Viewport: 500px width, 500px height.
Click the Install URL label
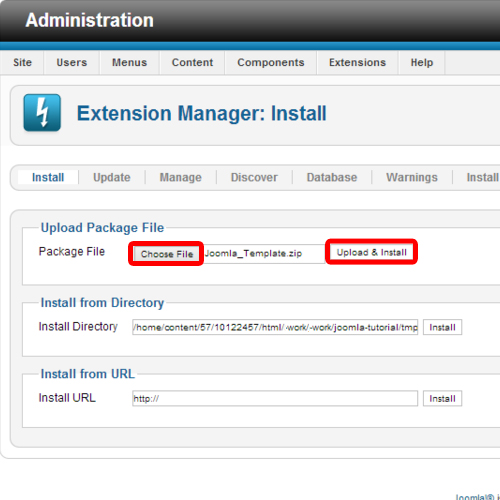coord(67,398)
